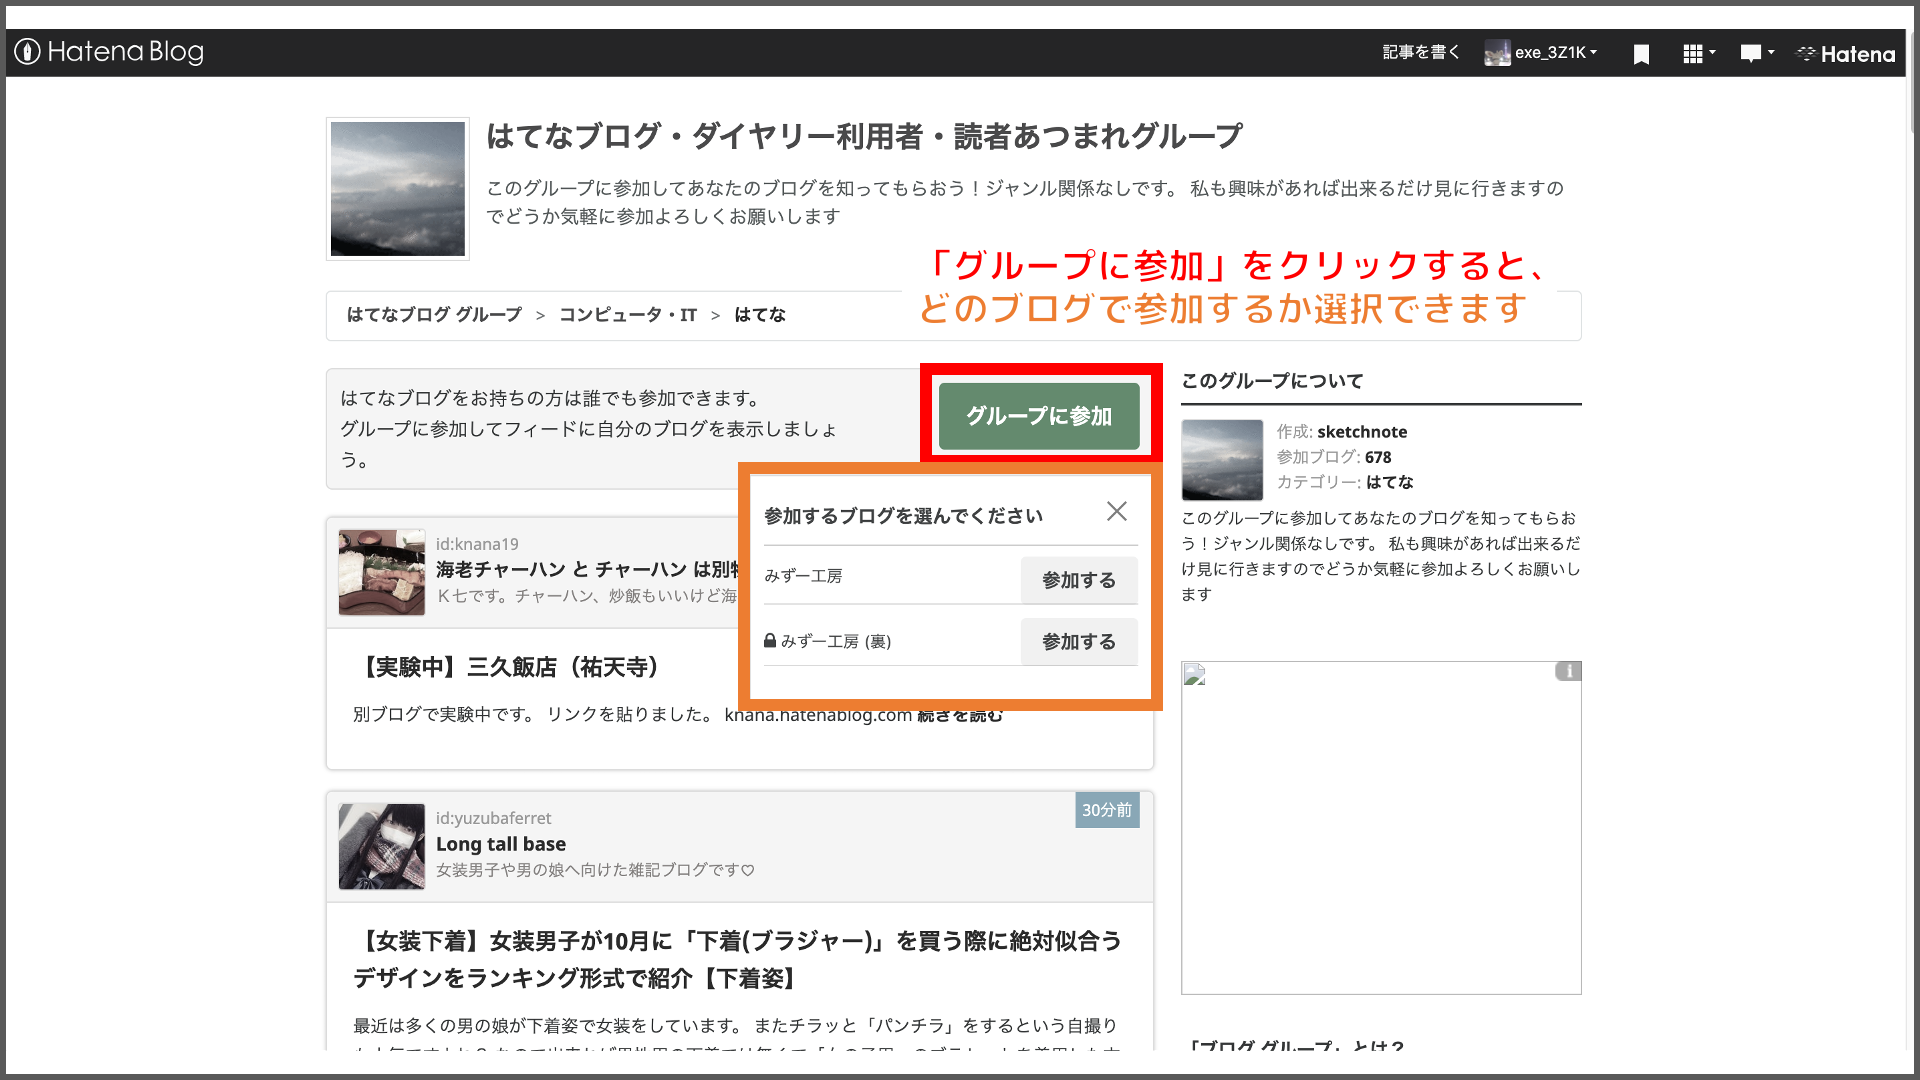Screen dimensions: 1920x1080
Task: Open the はてな breadcrumb link
Action: click(x=760, y=315)
